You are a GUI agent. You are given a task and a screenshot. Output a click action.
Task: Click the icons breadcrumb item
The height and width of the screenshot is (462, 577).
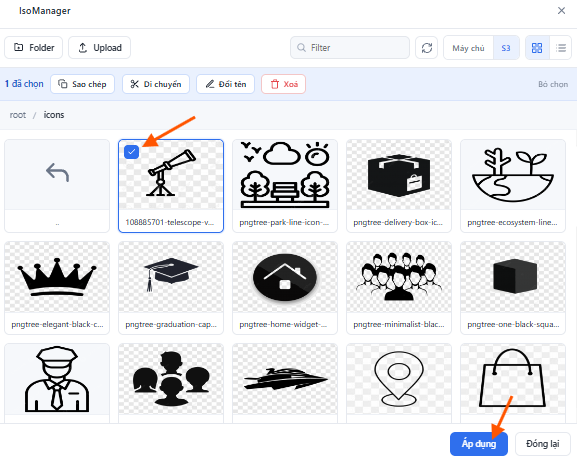[54, 115]
